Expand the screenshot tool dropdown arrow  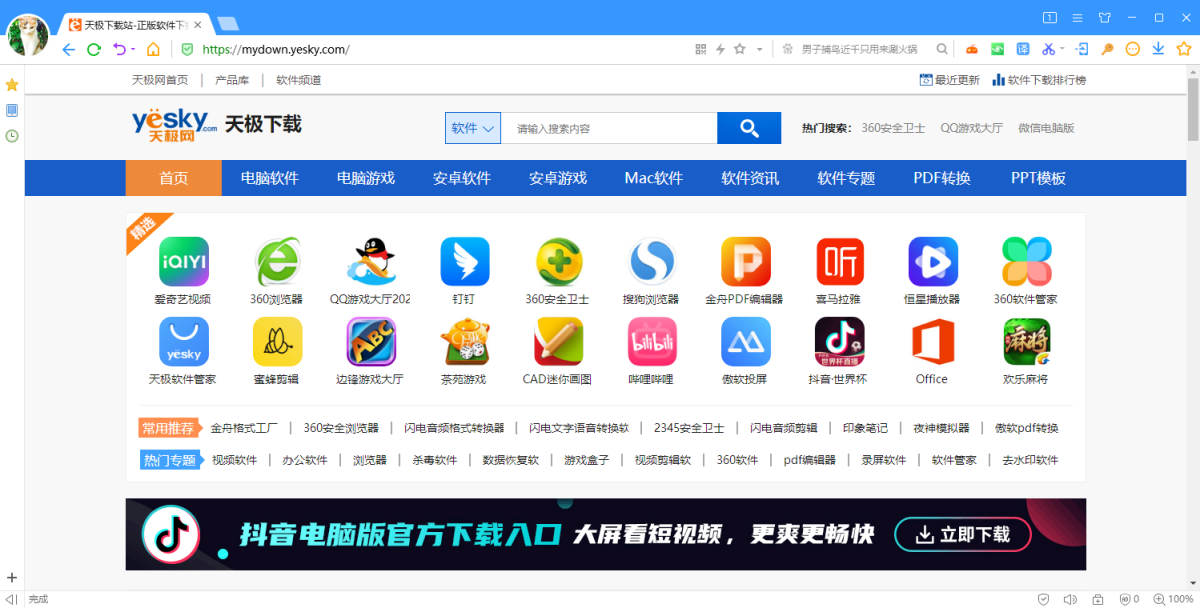[x=1062, y=50]
